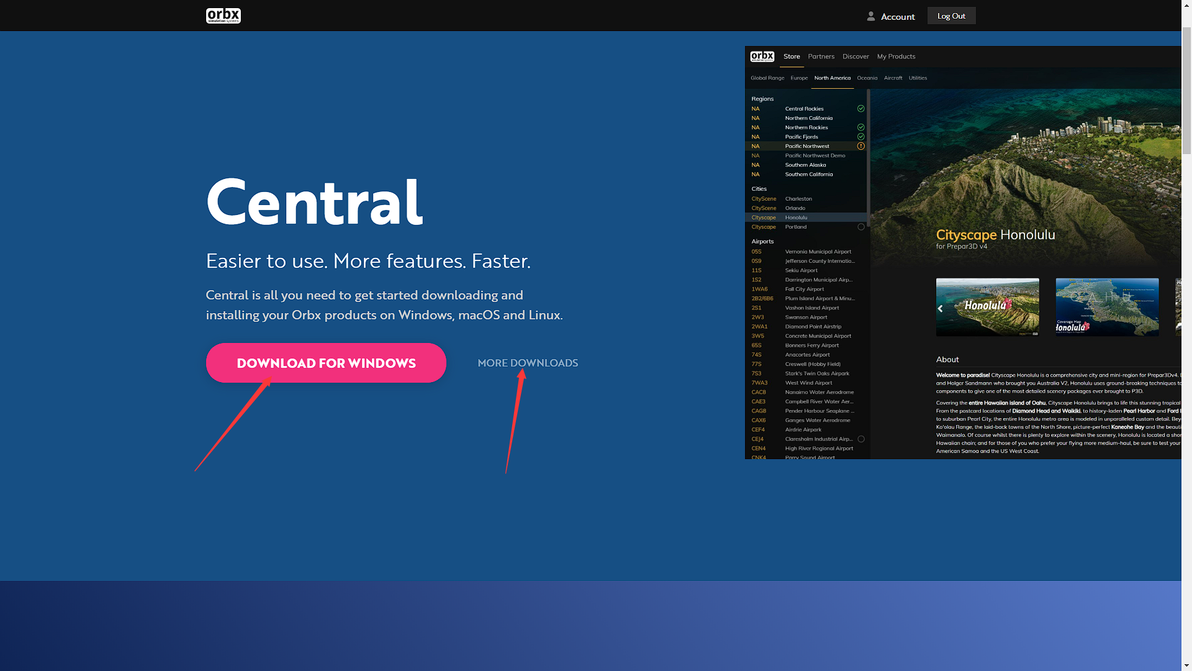
Task: Switch to Oceania category
Action: click(867, 78)
